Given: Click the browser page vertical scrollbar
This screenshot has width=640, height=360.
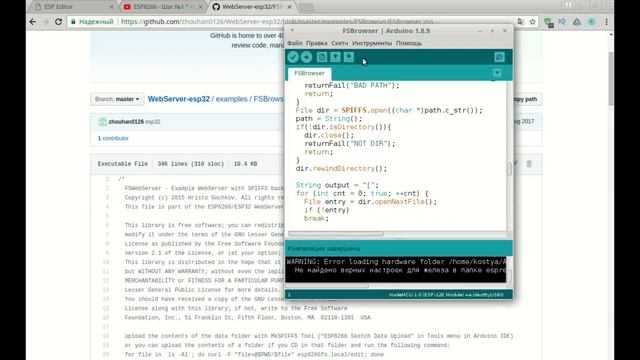Looking at the screenshot, I should [611, 78].
